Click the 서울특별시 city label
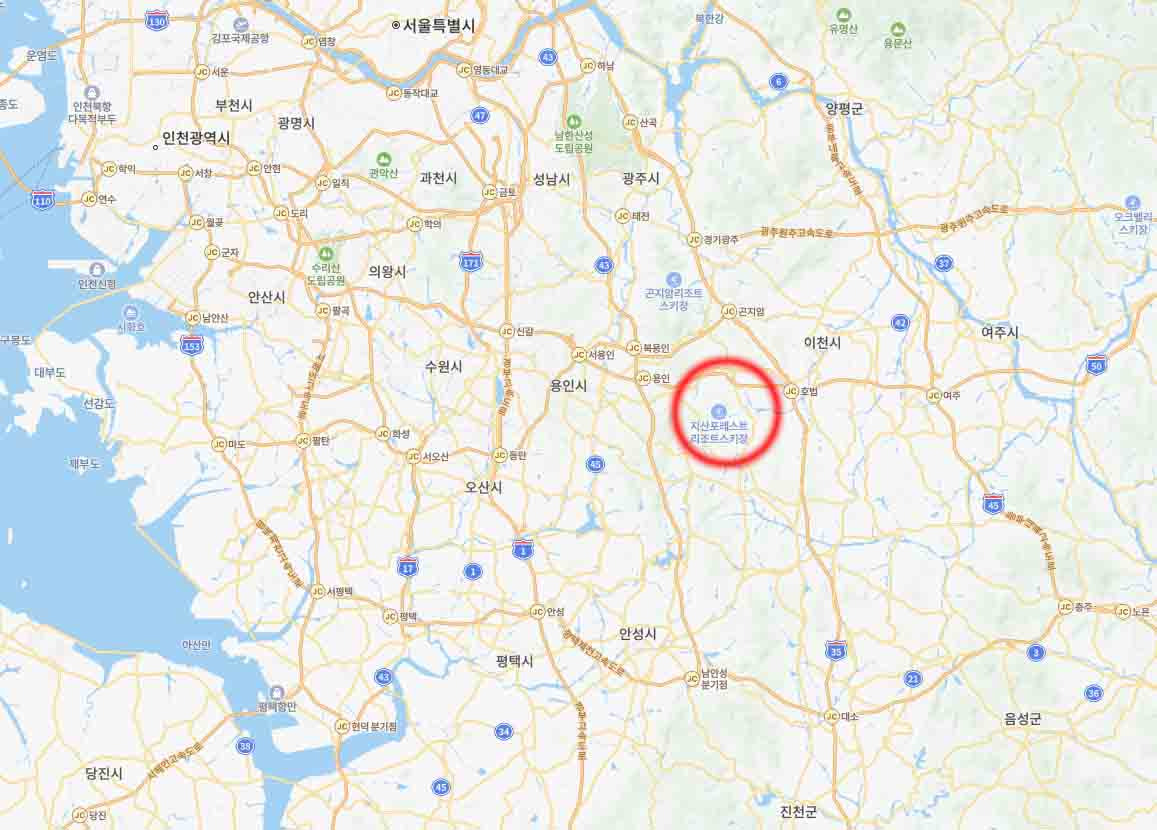 [x=438, y=25]
